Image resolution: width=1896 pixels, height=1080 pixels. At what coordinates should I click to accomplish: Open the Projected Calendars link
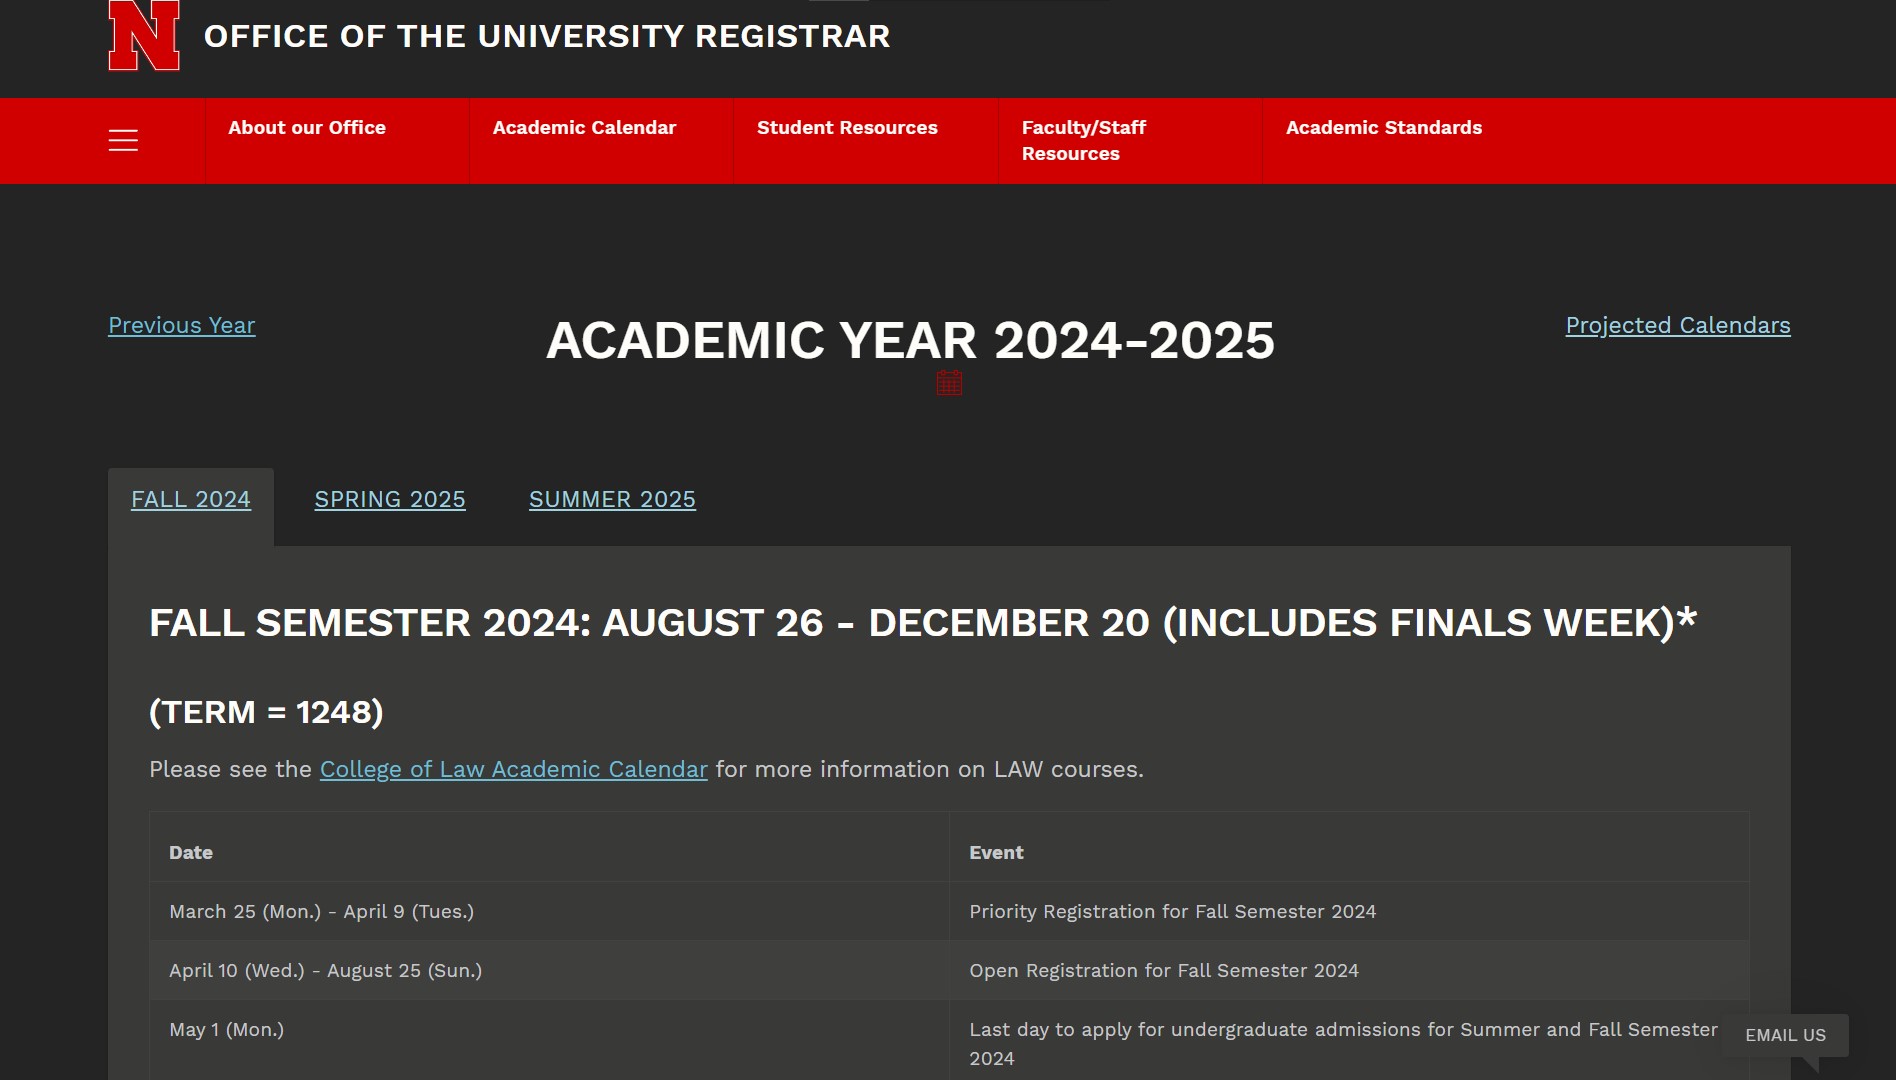pos(1677,325)
